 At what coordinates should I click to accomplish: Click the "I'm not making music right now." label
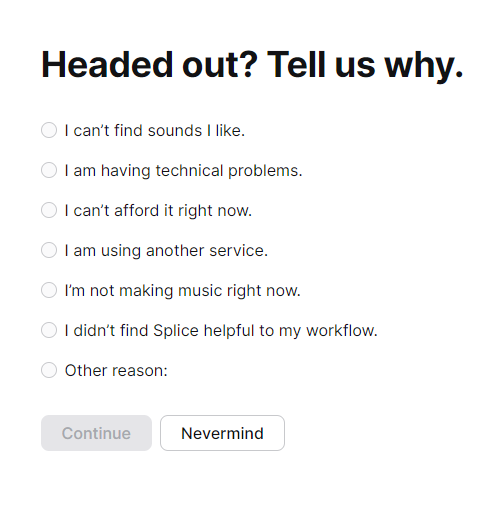click(x=183, y=291)
